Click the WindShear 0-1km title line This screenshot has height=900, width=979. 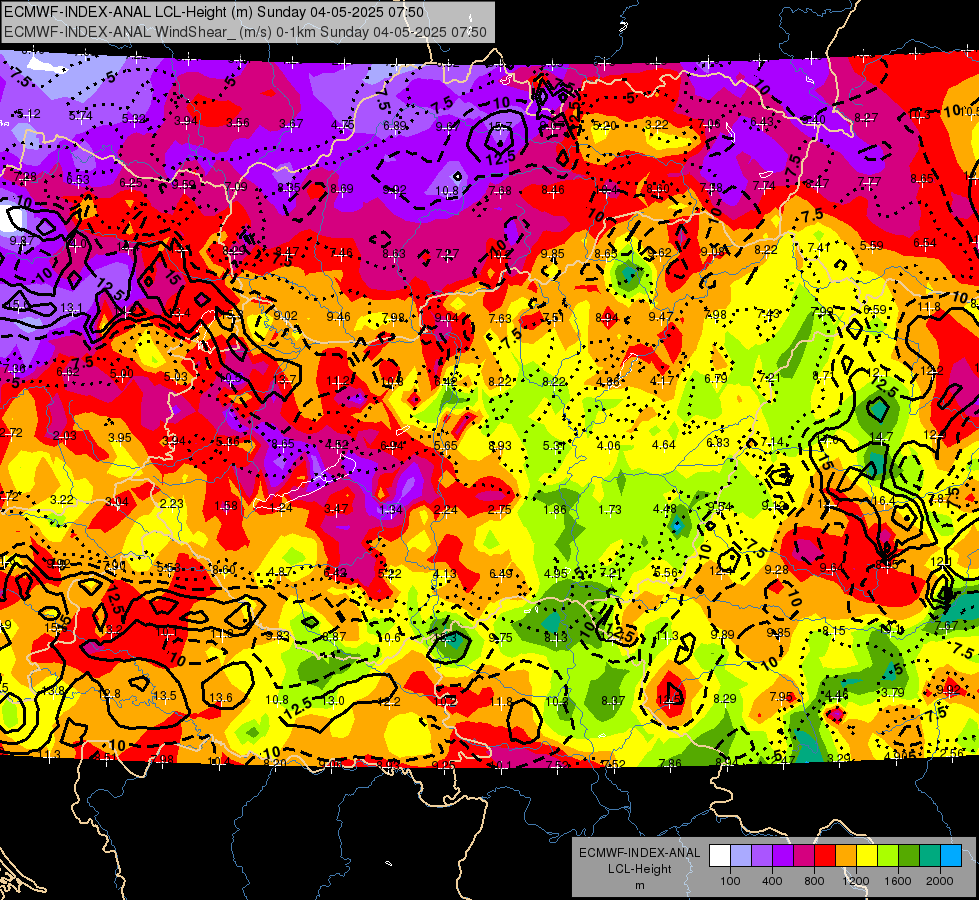point(245,32)
